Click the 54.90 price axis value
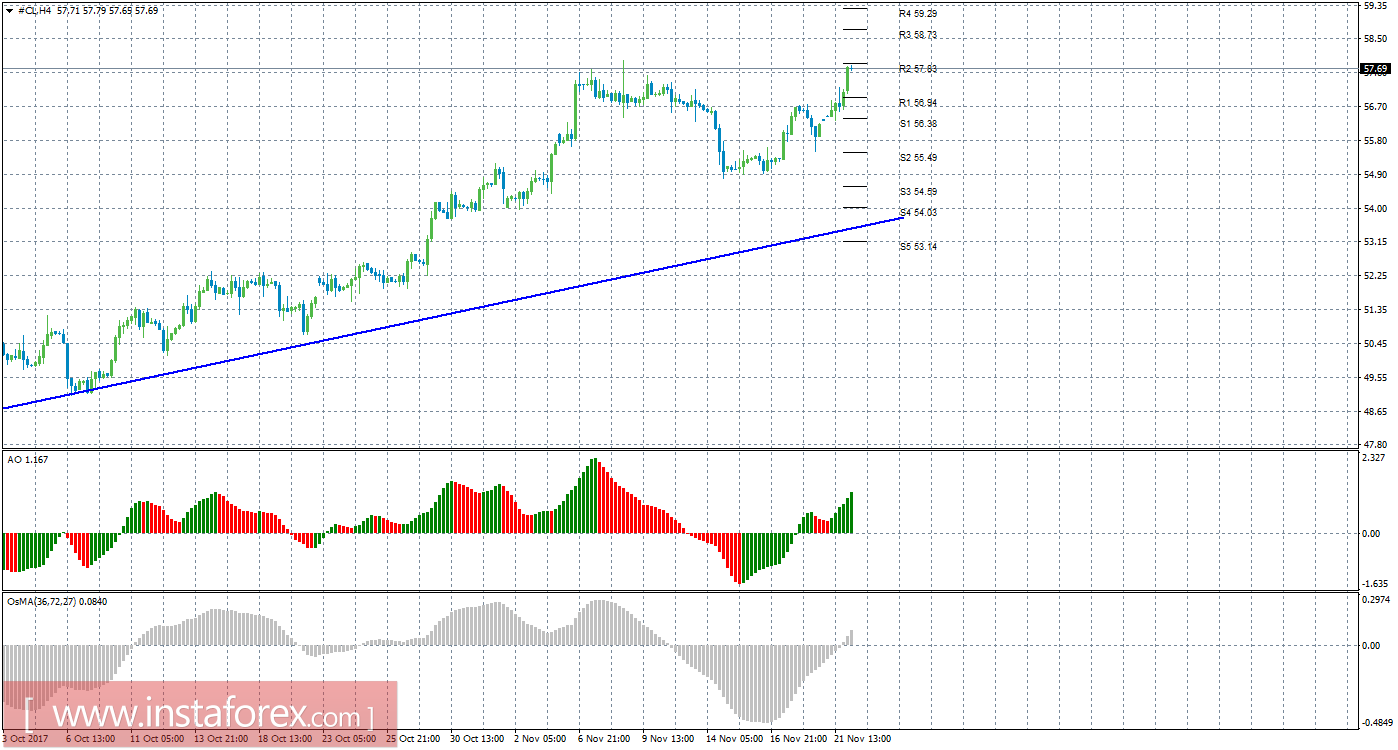1398x750 pixels. tap(1375, 175)
